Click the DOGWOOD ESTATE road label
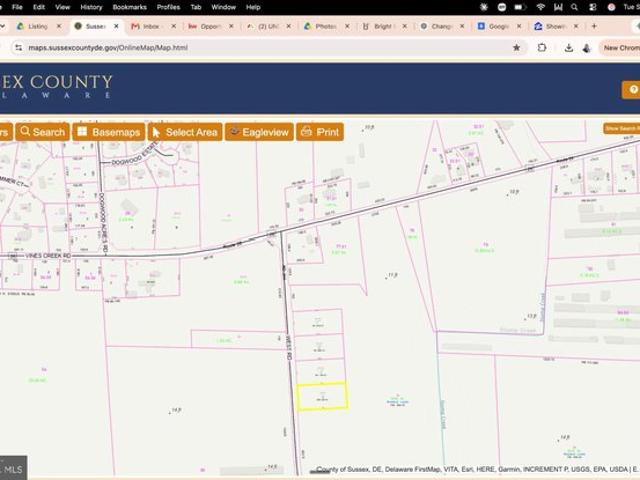Viewport: 640px width, 480px height. (x=135, y=154)
